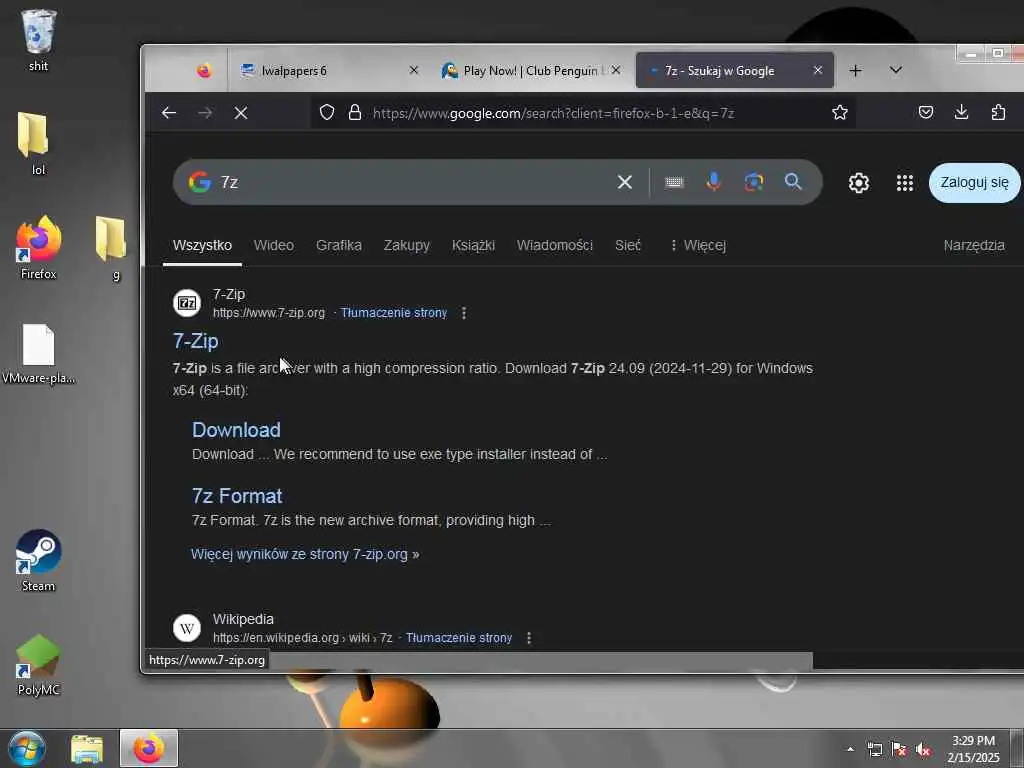Switch to Club Penguin tab
Viewport: 1024px width, 768px height.
pos(530,71)
